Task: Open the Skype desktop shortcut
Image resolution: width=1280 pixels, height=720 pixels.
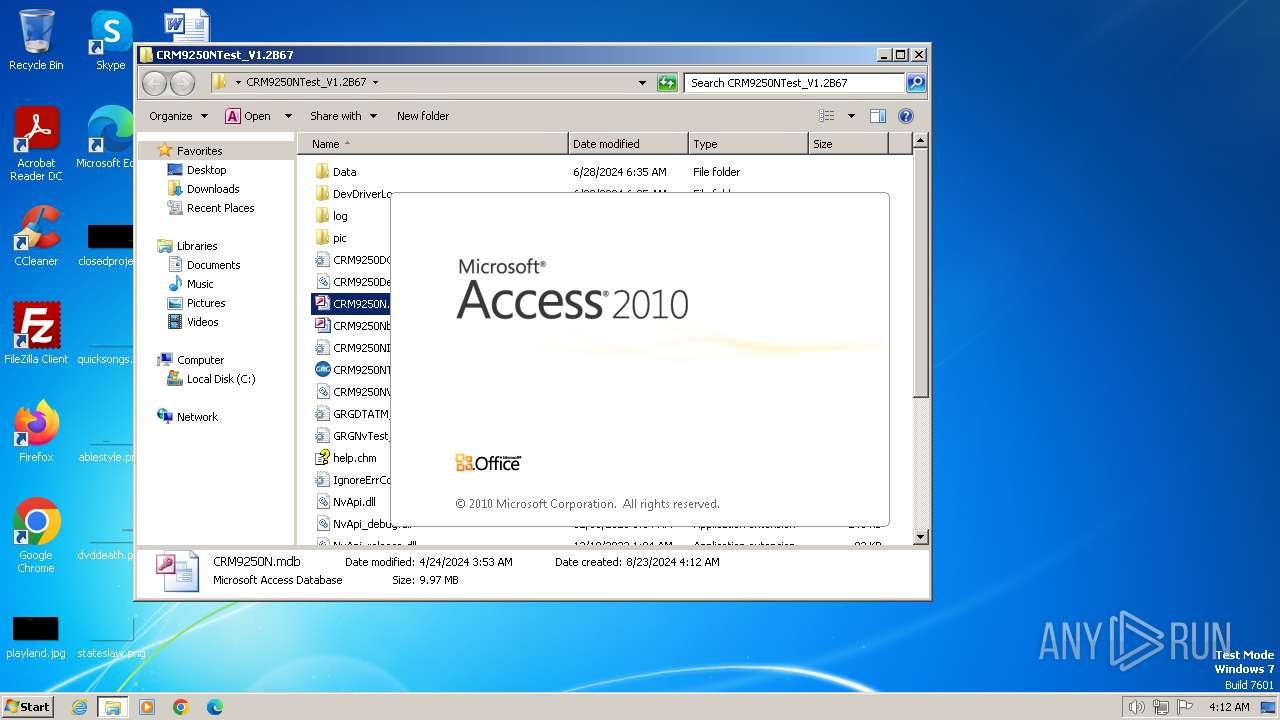Action: (x=110, y=40)
